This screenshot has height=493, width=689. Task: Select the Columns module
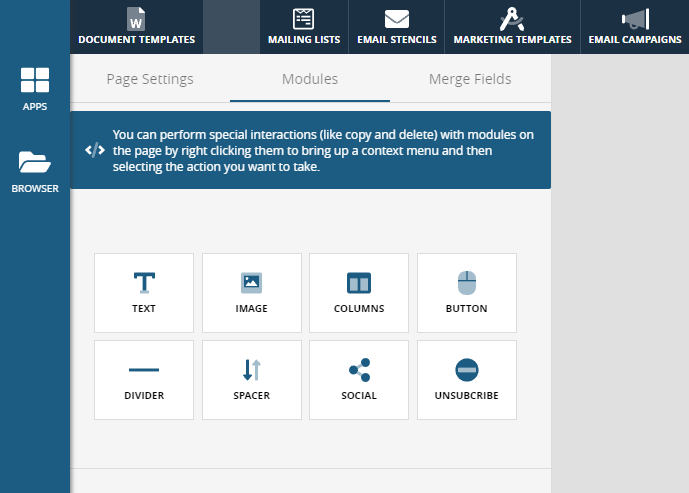(x=359, y=292)
